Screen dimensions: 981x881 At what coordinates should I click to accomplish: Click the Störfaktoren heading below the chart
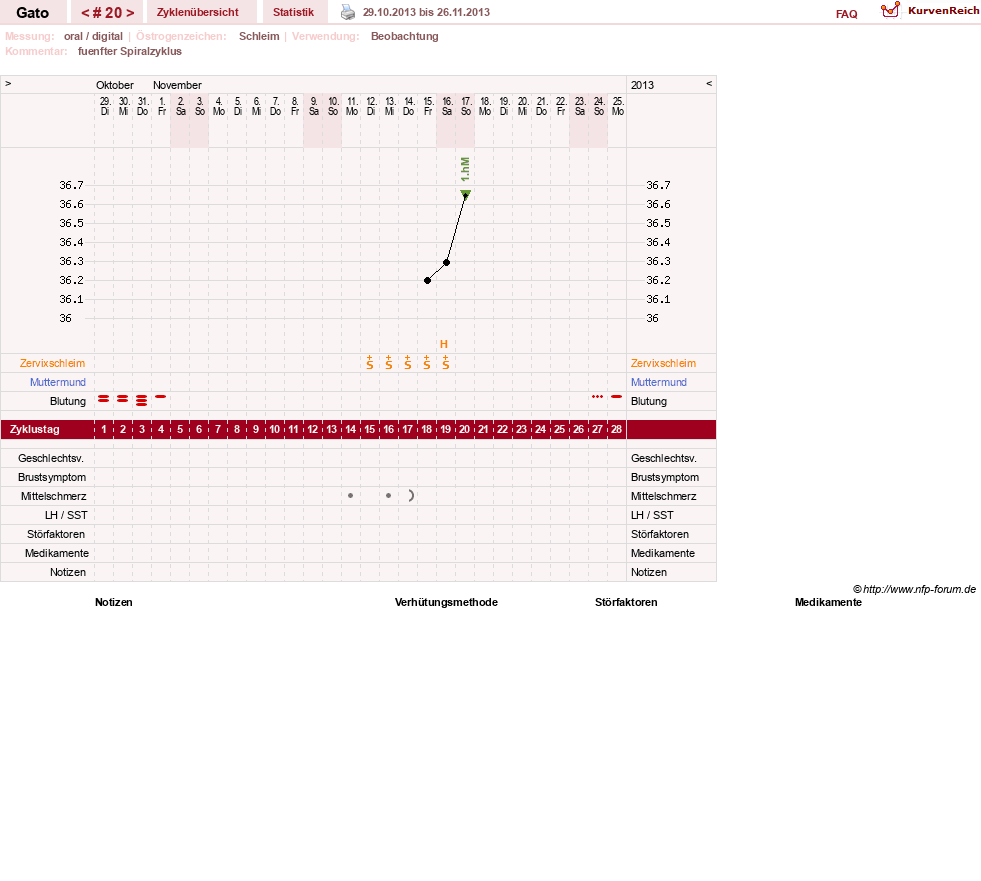[x=626, y=603]
